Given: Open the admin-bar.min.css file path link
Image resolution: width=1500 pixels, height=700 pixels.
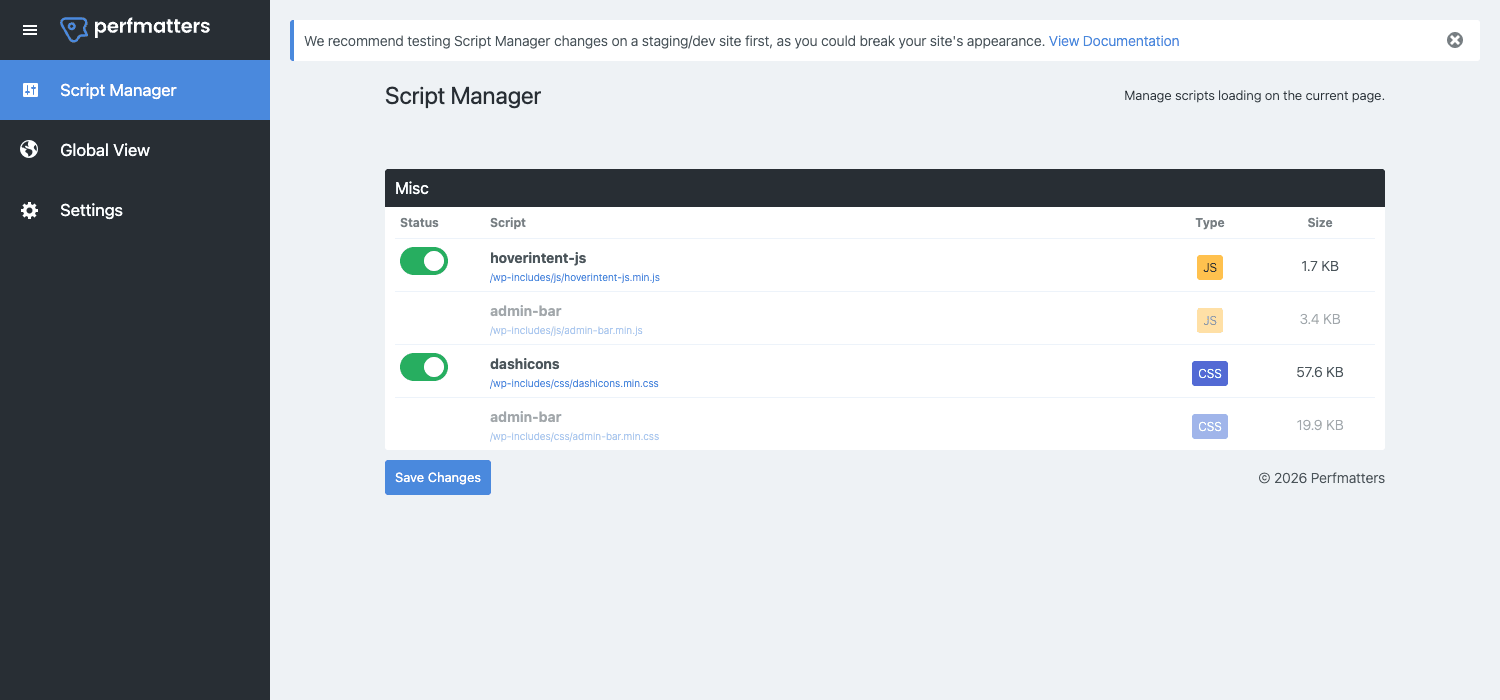Looking at the screenshot, I should [x=574, y=436].
